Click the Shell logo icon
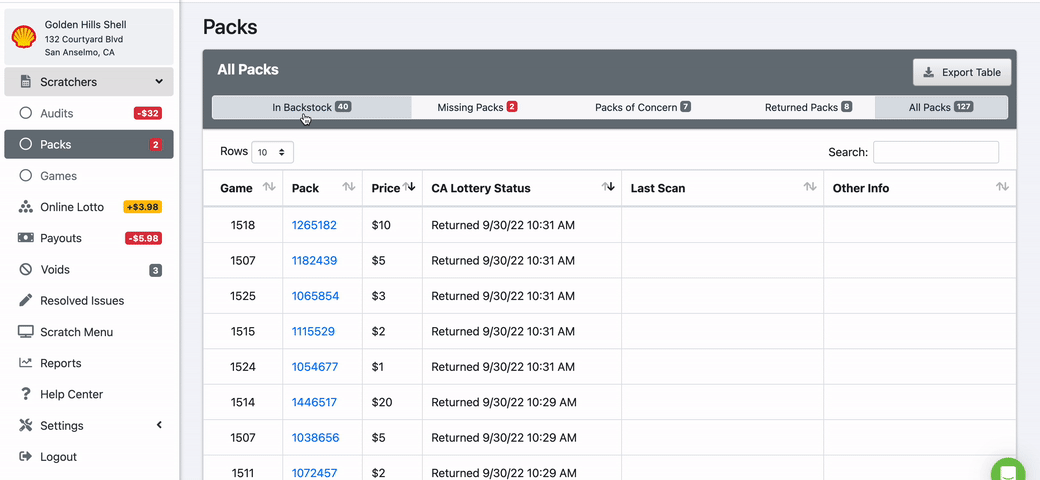The height and width of the screenshot is (480, 1040). coord(24,37)
